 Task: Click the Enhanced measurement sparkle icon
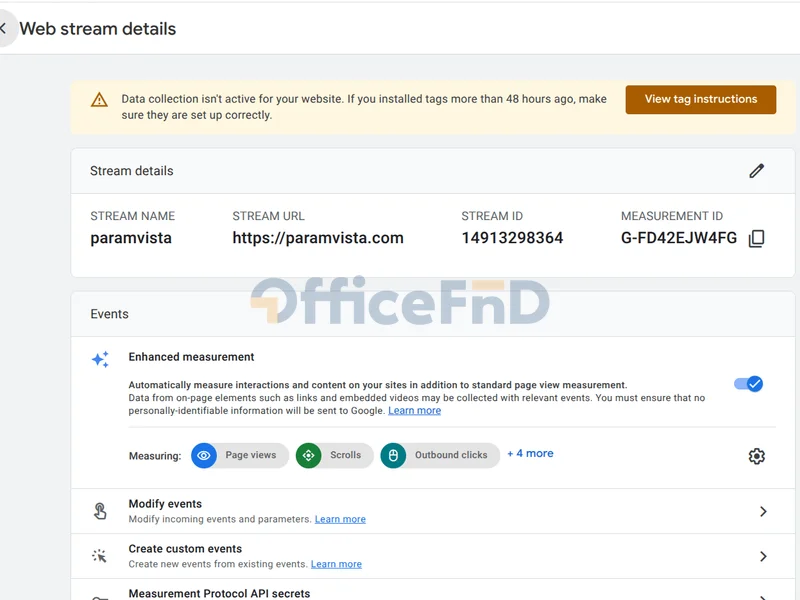coord(100,359)
